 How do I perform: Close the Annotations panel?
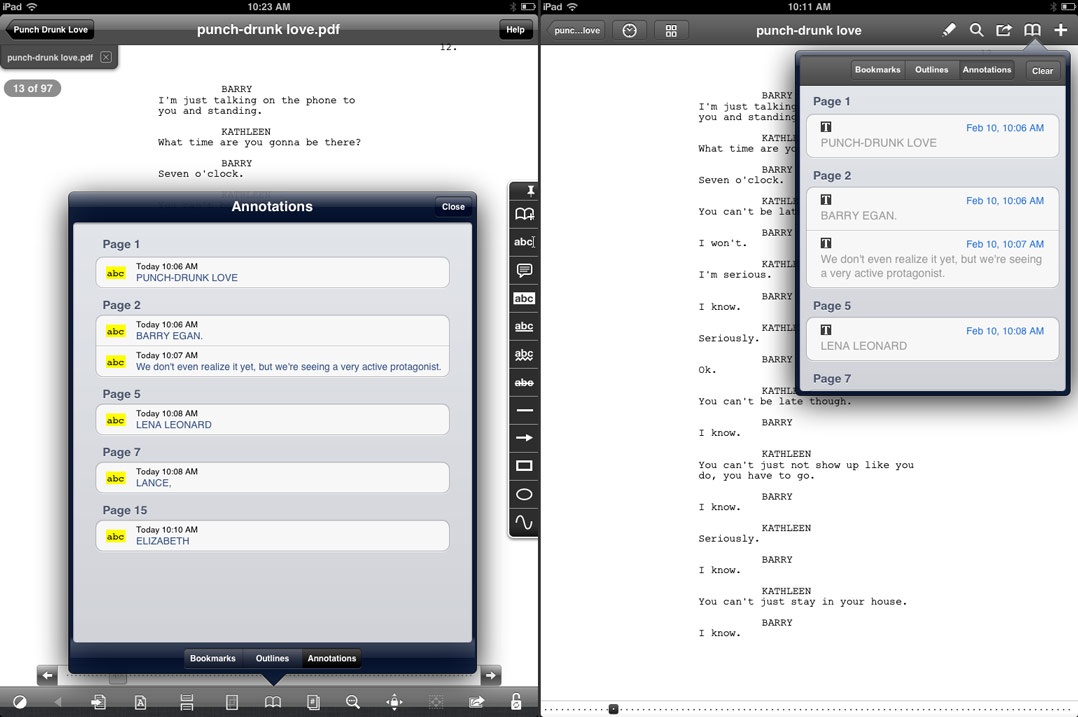point(453,206)
